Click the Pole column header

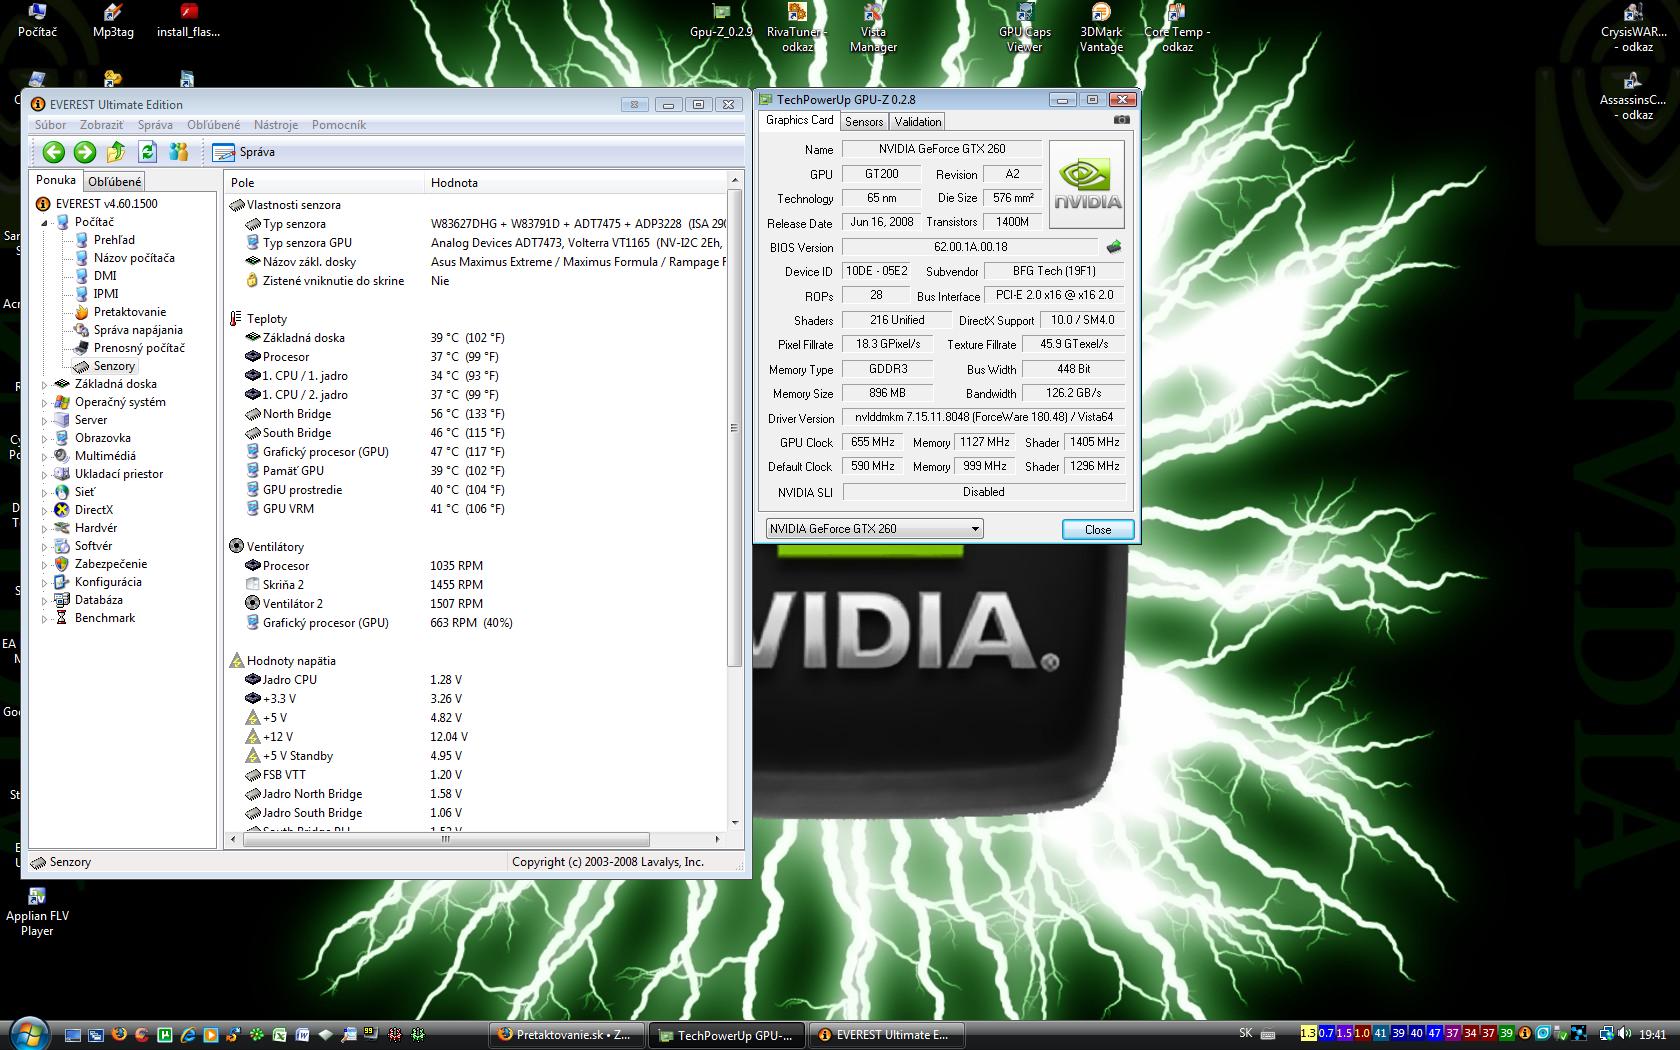click(x=325, y=182)
